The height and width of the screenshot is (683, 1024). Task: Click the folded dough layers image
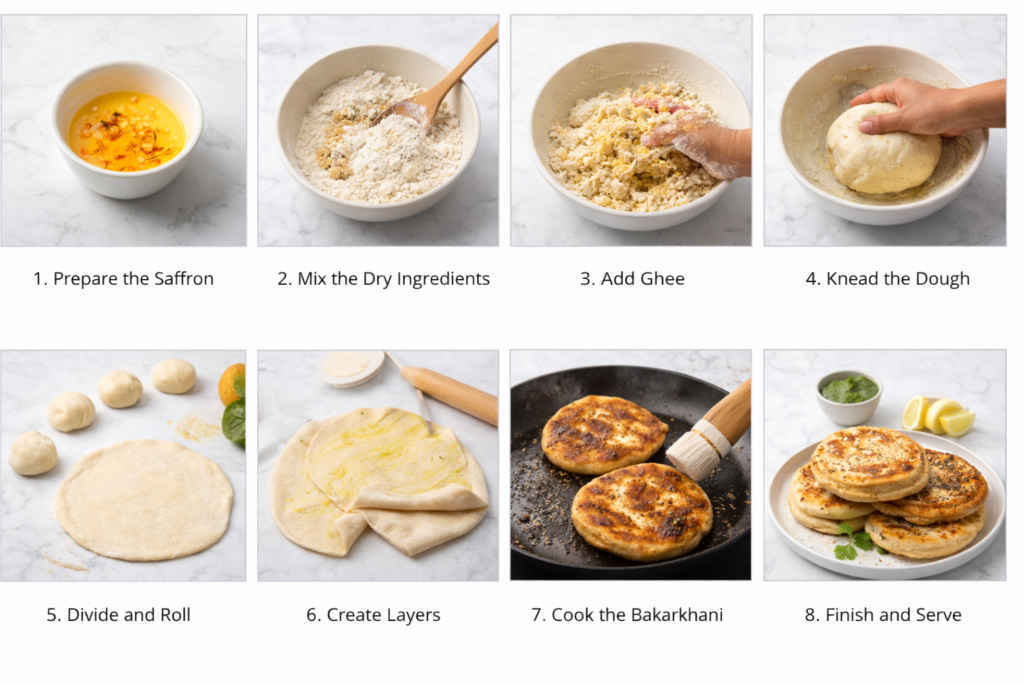378,466
